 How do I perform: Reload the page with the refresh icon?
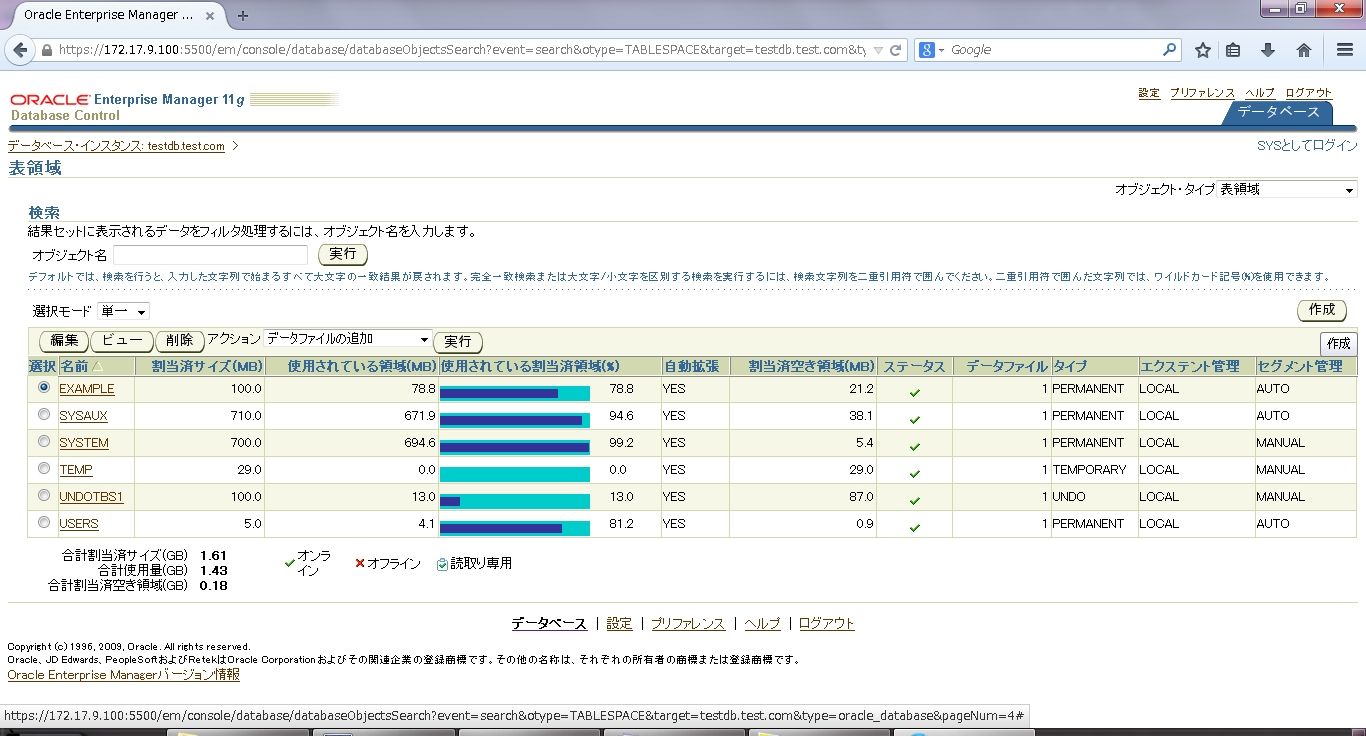[x=896, y=49]
